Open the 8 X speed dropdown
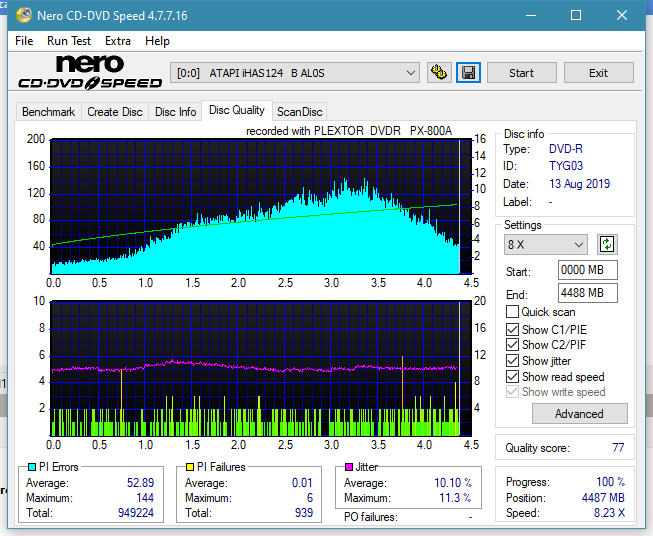 [546, 244]
